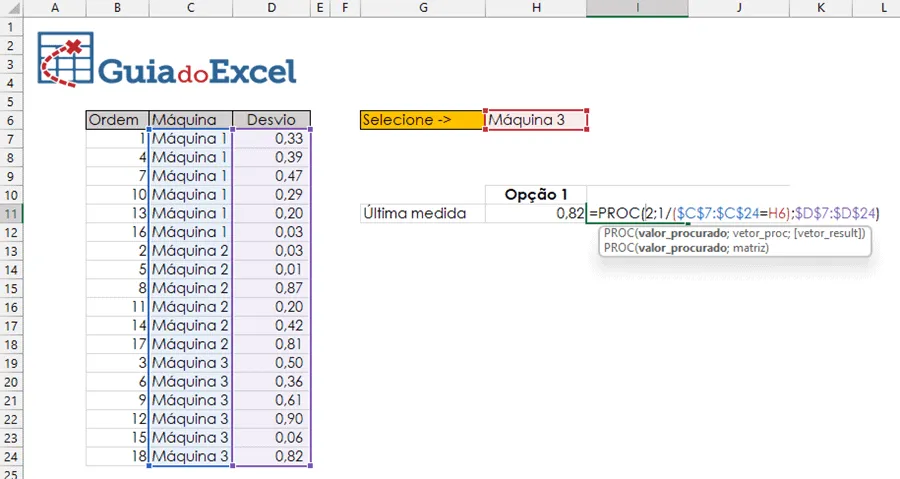This screenshot has width=900, height=479.
Task: Click the $D$7:$D$24 reference in formula
Action: click(x=835, y=213)
